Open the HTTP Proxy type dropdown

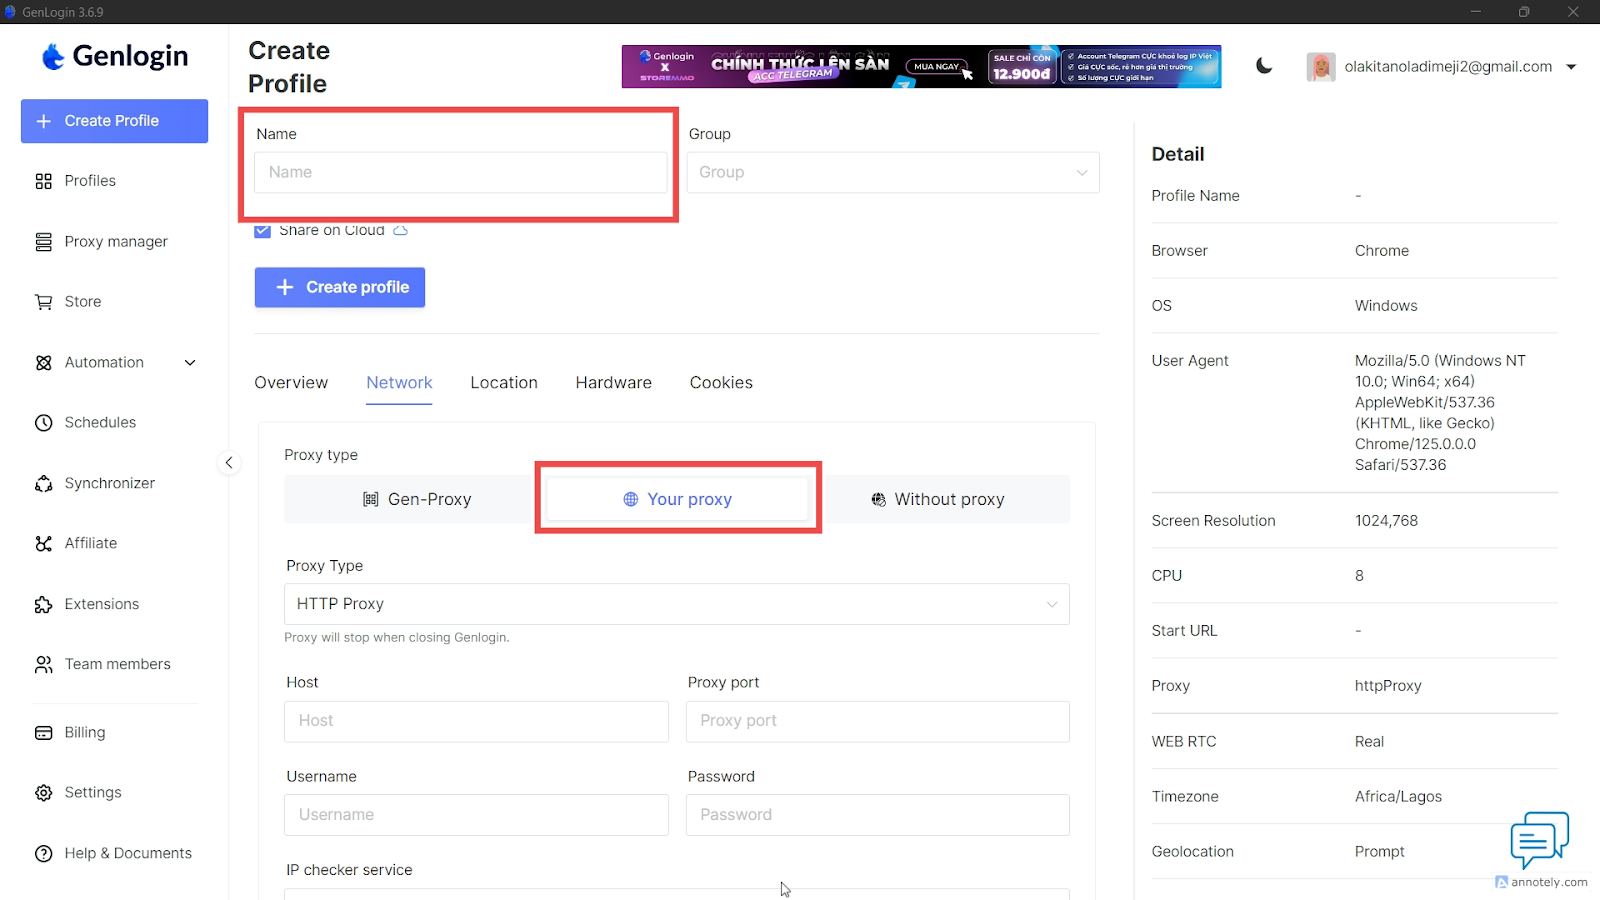click(677, 605)
